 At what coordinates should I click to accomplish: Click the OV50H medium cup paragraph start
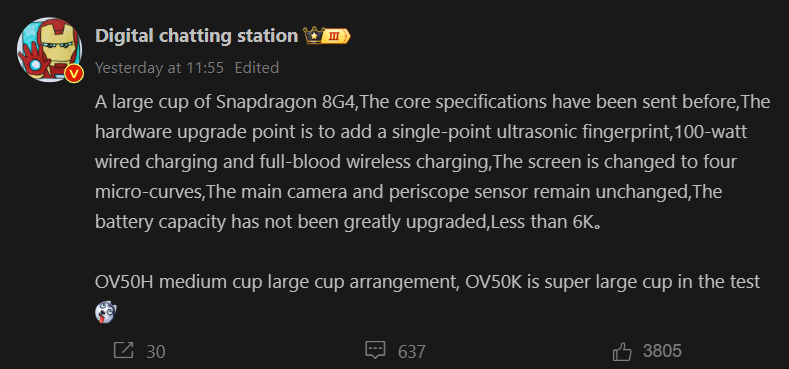click(179, 282)
